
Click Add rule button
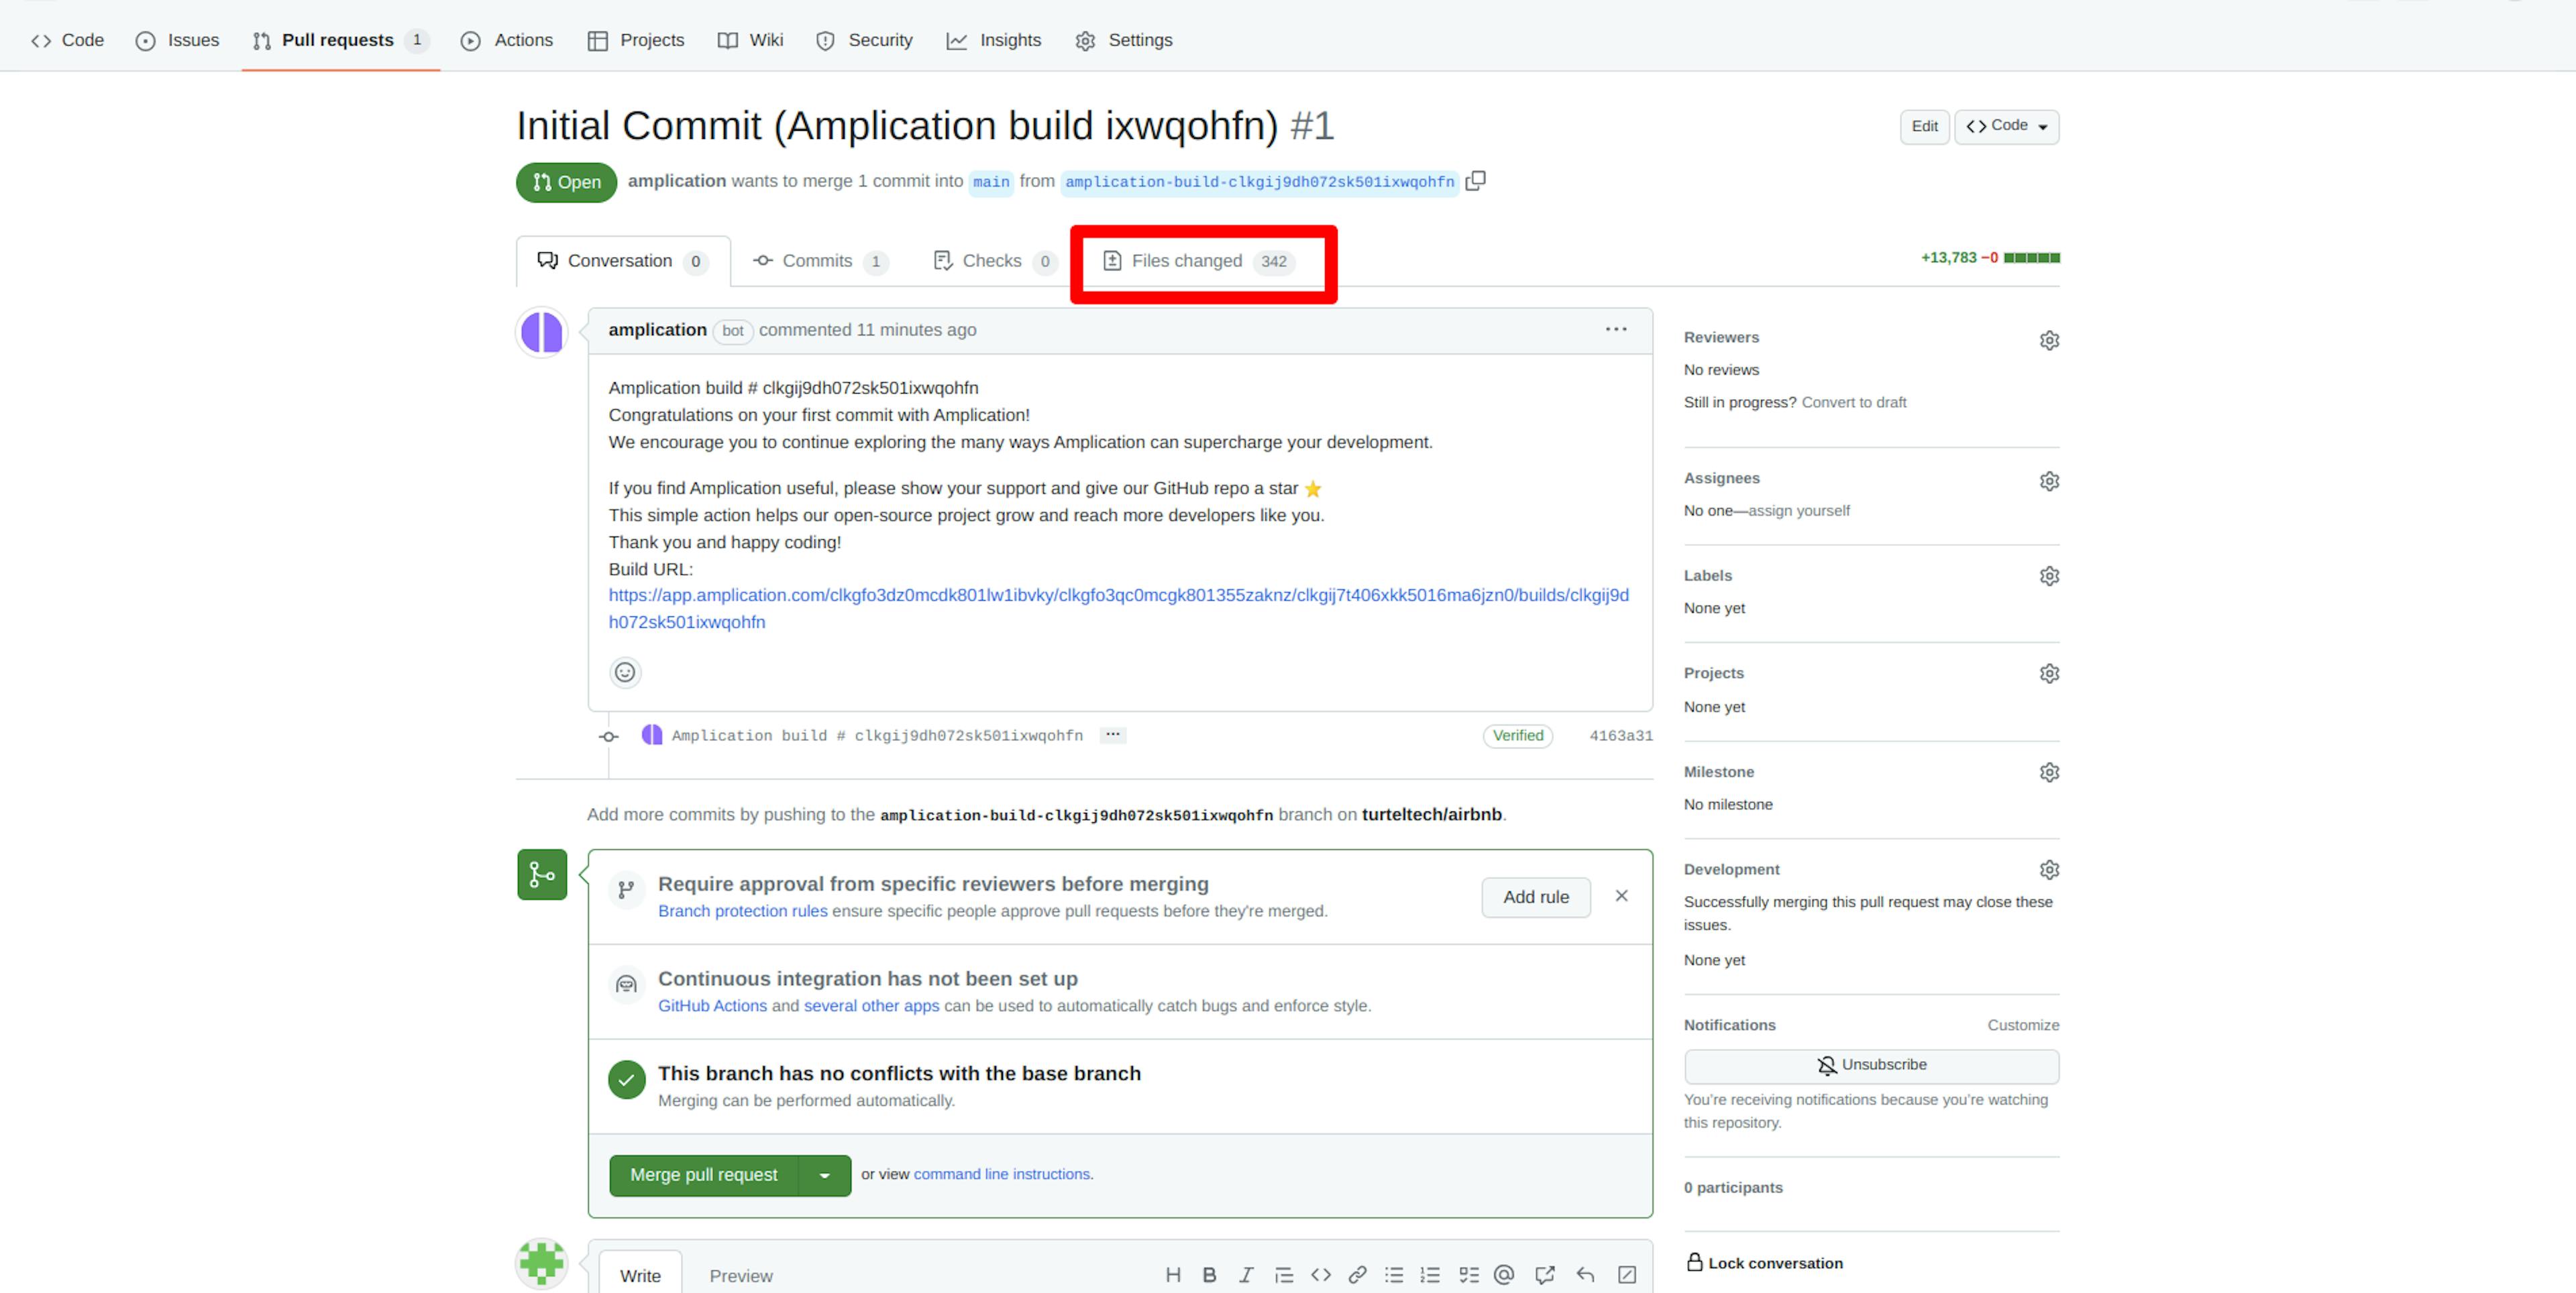pyautogui.click(x=1535, y=897)
